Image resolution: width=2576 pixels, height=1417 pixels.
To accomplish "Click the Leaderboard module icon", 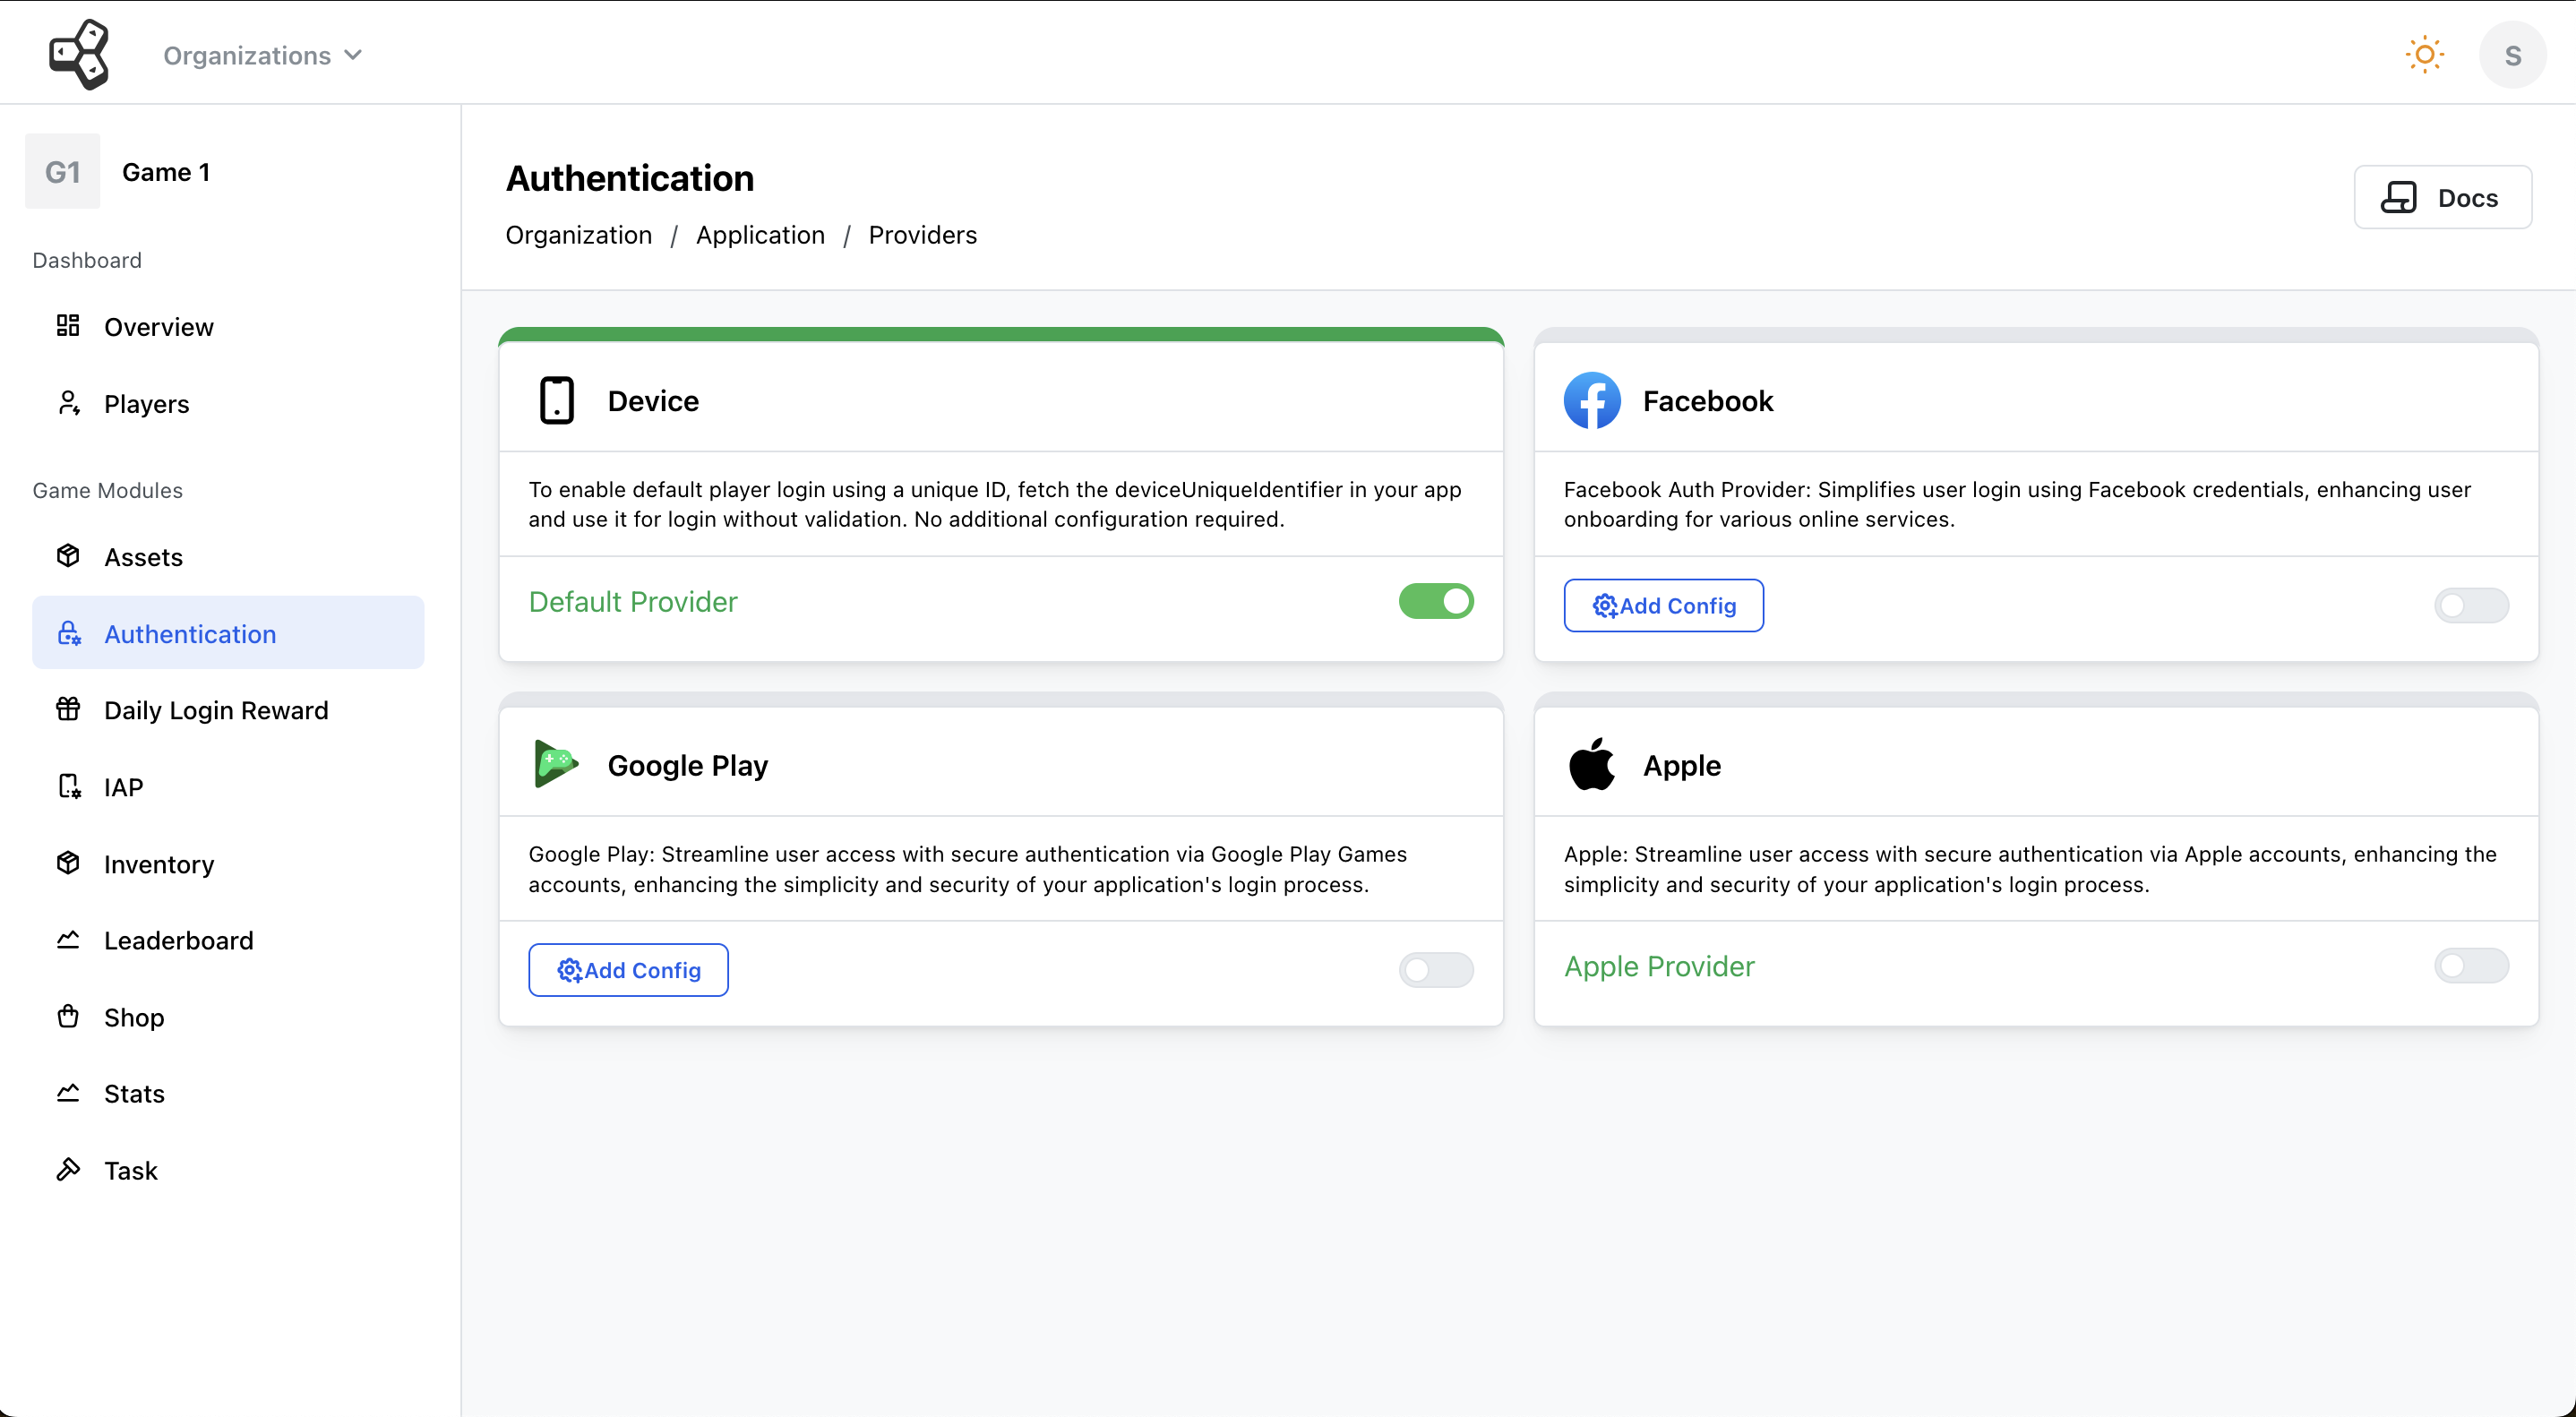I will click(70, 940).
